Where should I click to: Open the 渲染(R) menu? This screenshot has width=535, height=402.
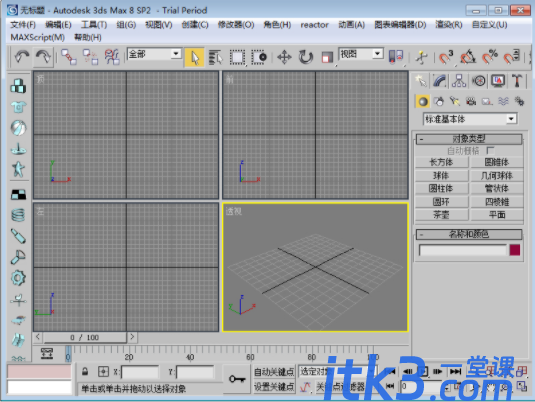449,25
